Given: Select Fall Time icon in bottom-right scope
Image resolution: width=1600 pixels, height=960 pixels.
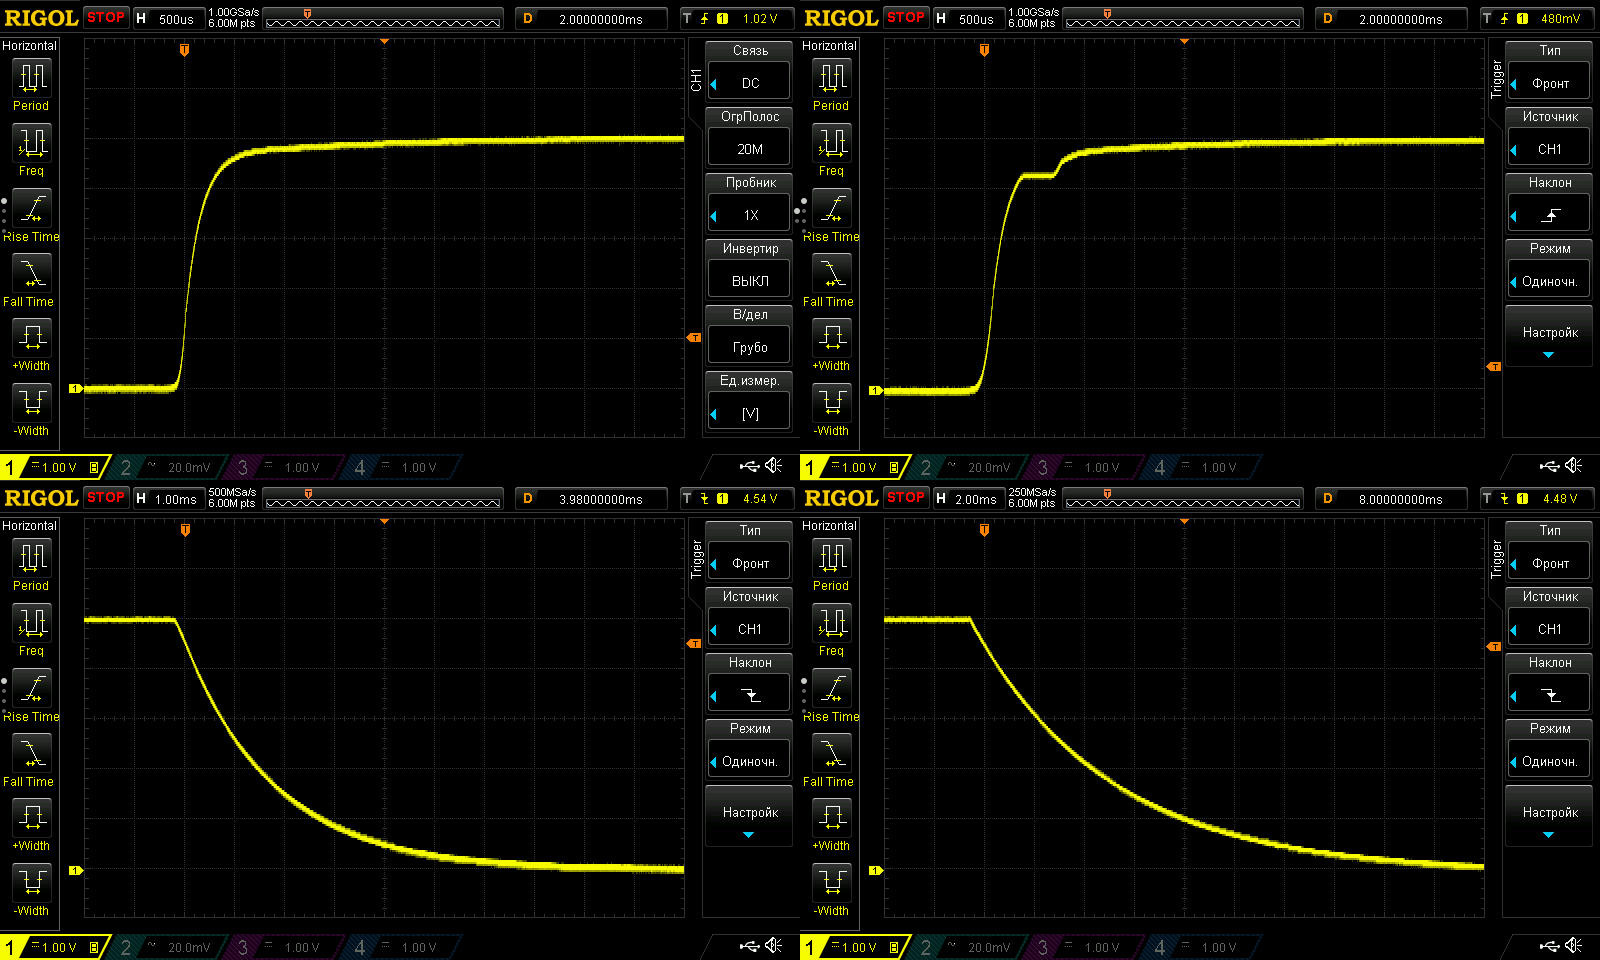Looking at the screenshot, I should [832, 754].
